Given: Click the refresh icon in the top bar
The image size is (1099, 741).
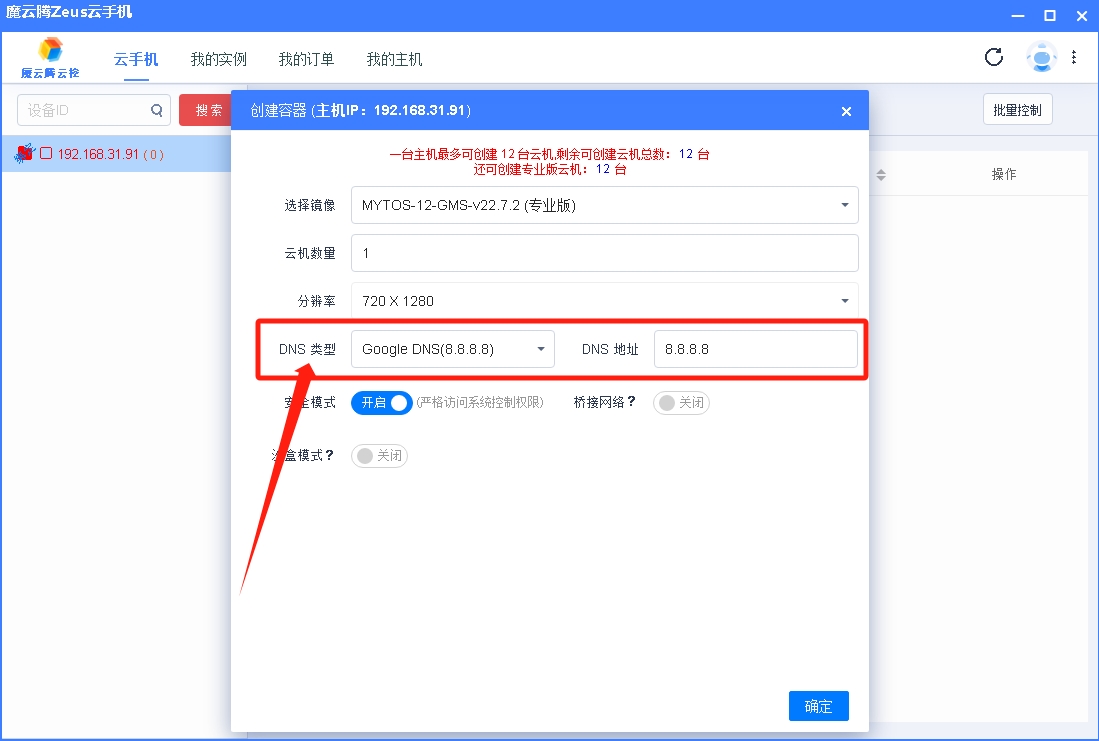Looking at the screenshot, I should (994, 57).
